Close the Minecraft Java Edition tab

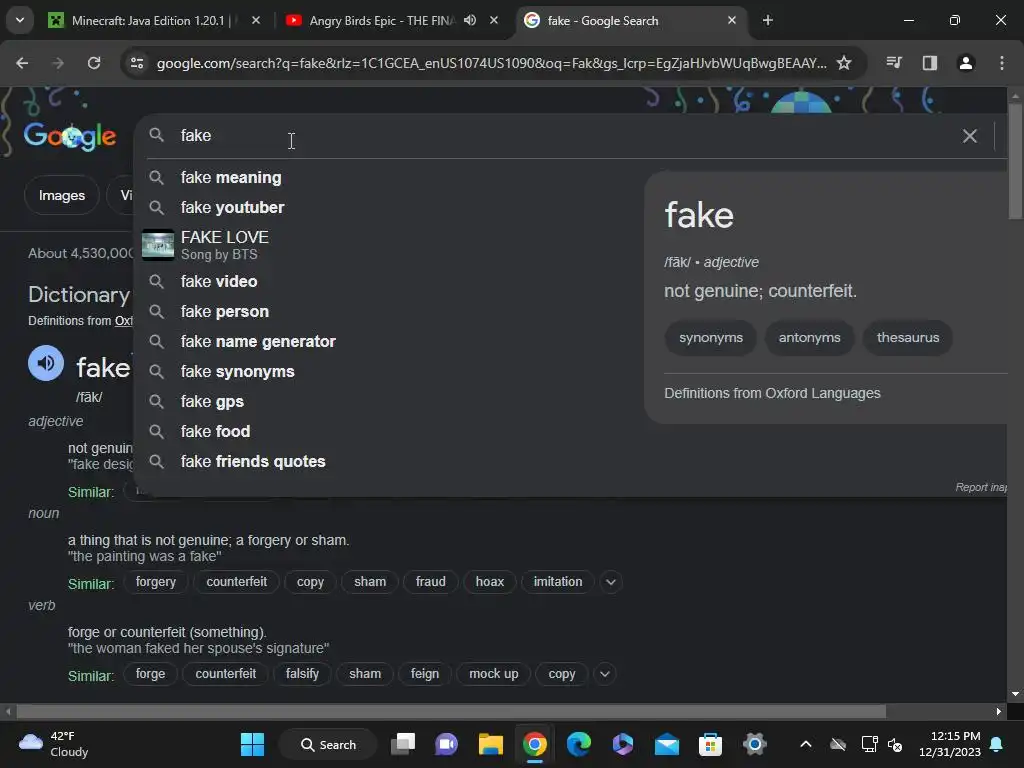[x=256, y=20]
